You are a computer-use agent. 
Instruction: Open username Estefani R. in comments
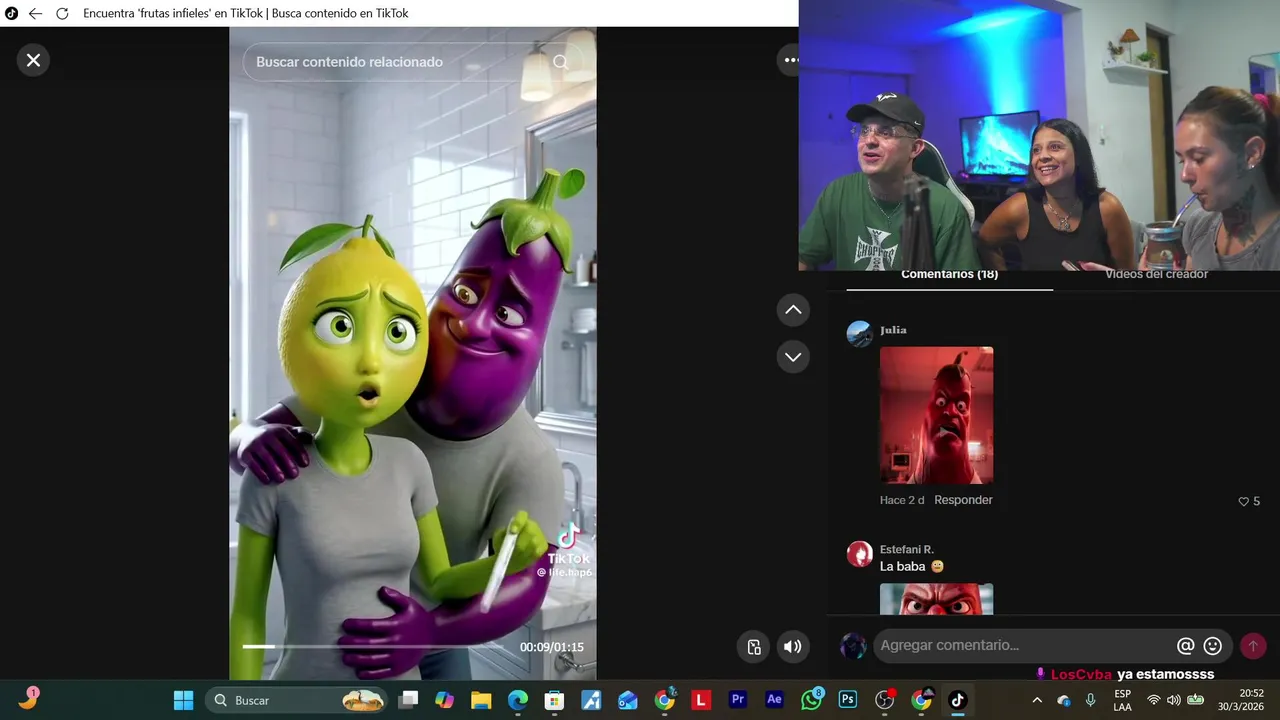pyautogui.click(x=907, y=550)
